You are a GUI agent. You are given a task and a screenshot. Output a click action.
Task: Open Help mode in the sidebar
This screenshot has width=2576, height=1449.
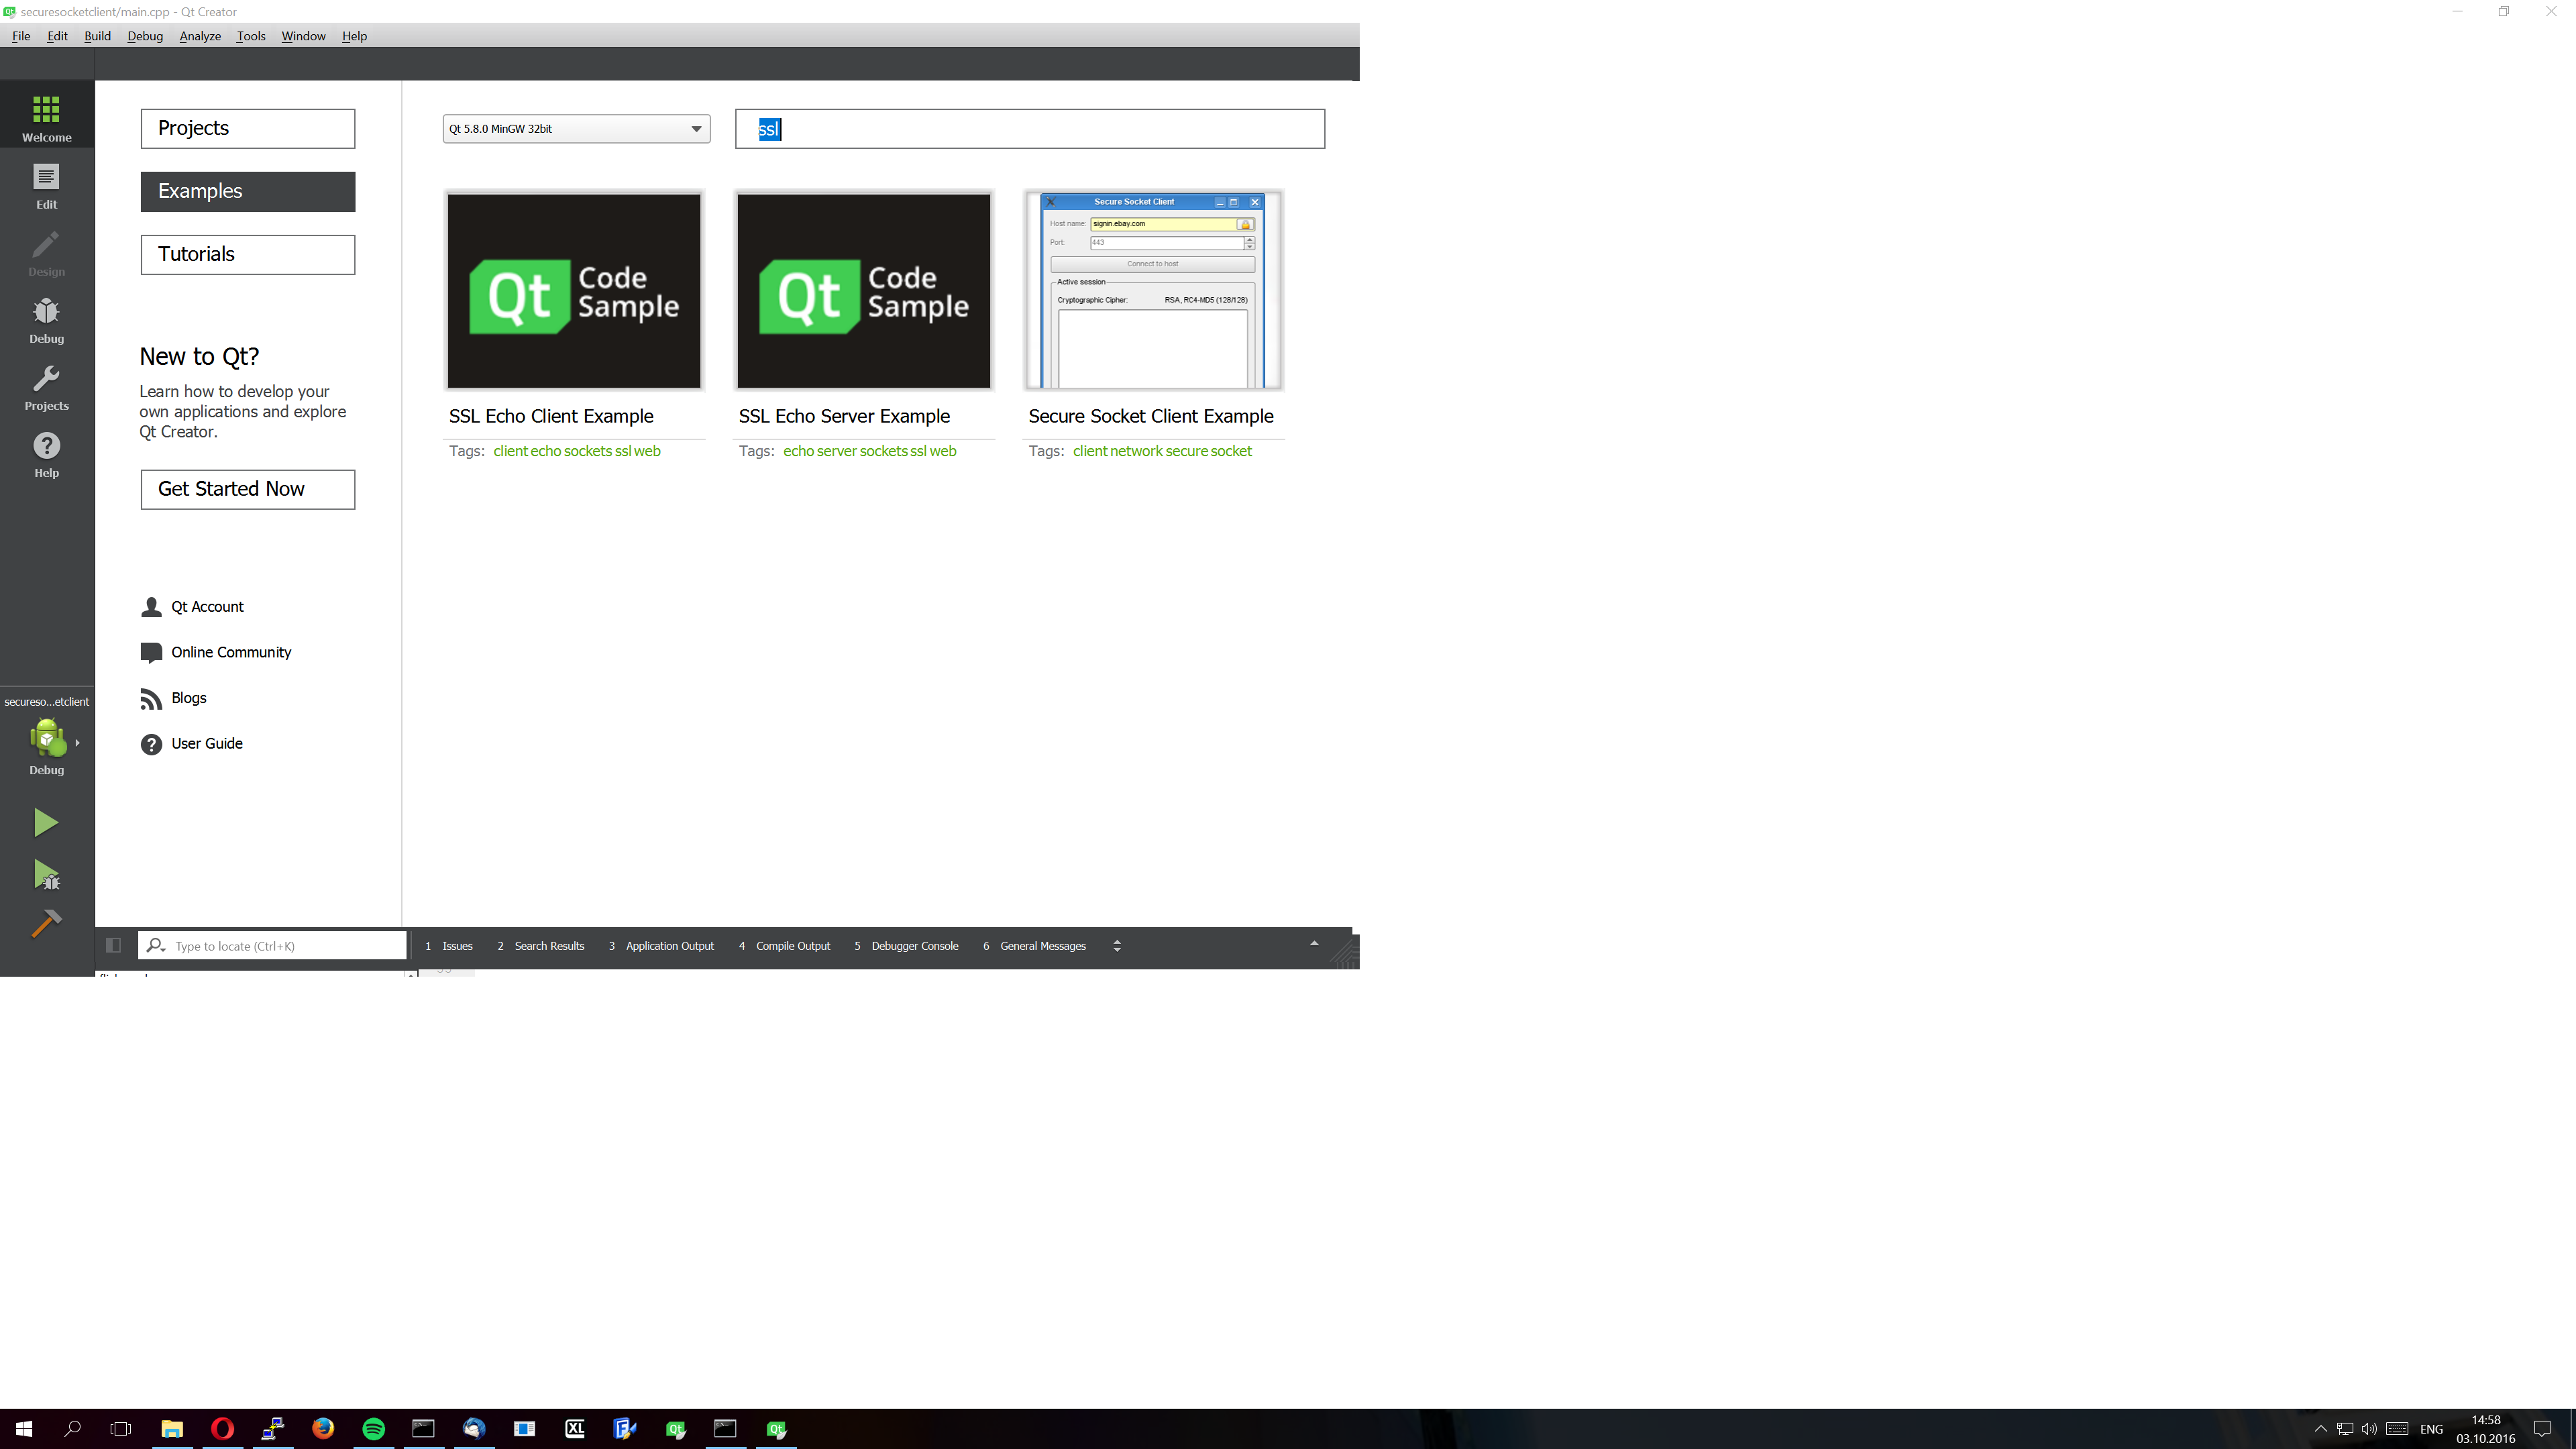click(46, 455)
